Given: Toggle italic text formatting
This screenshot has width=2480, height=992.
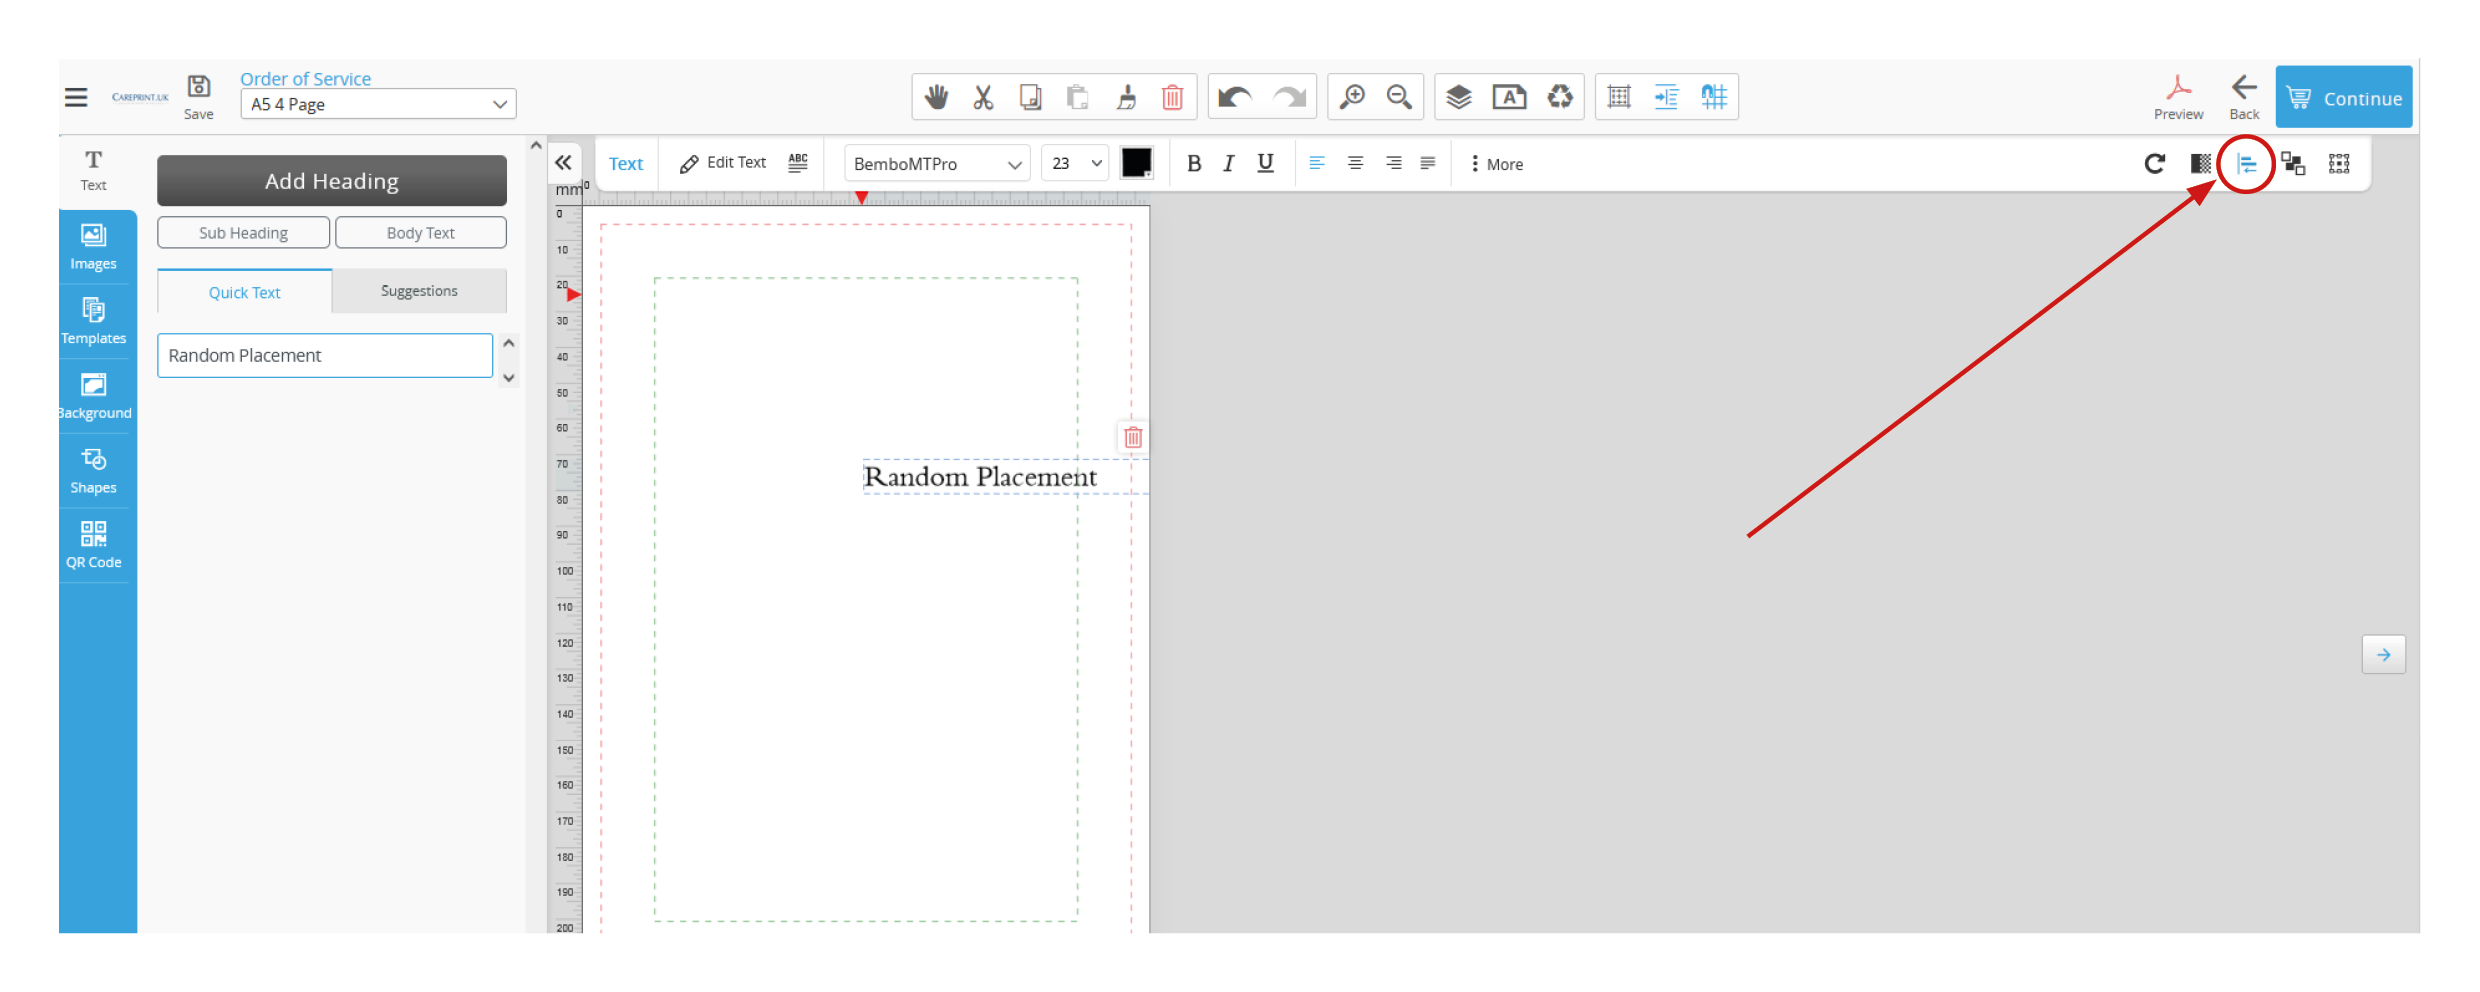Looking at the screenshot, I should click(x=1228, y=164).
